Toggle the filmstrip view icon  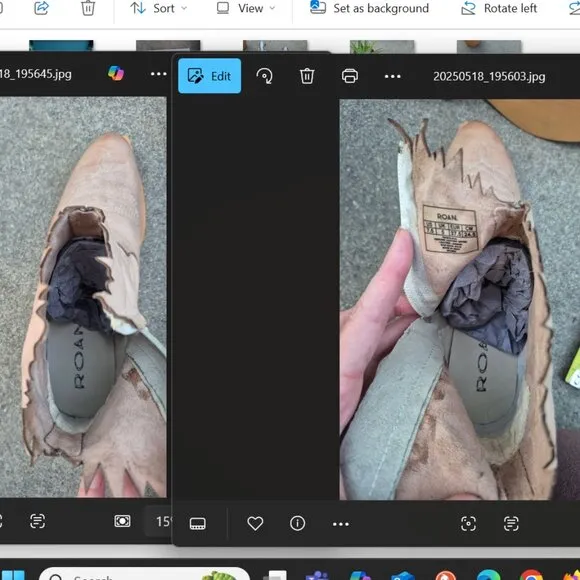tap(198, 523)
